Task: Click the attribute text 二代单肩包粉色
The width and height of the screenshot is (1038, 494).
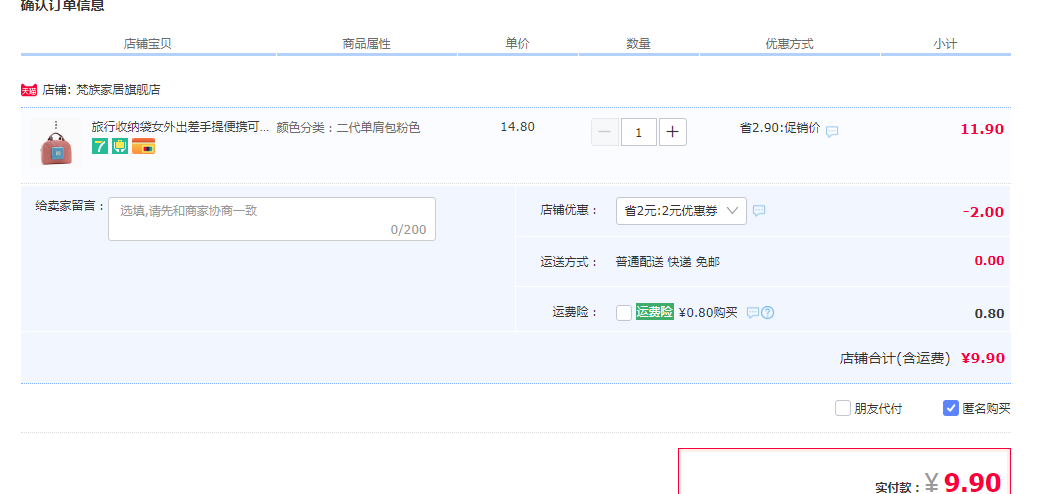Action: pyautogui.click(x=378, y=128)
